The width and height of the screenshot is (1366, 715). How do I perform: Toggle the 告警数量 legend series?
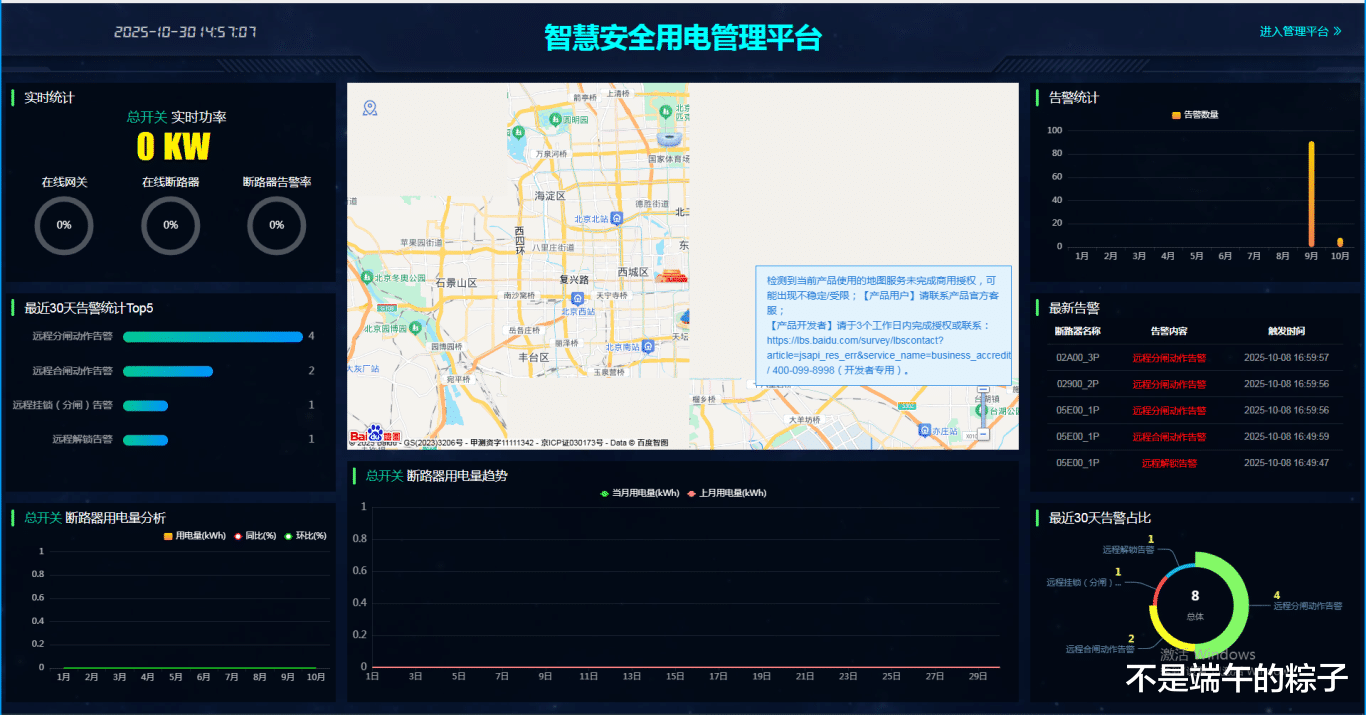click(x=1195, y=115)
